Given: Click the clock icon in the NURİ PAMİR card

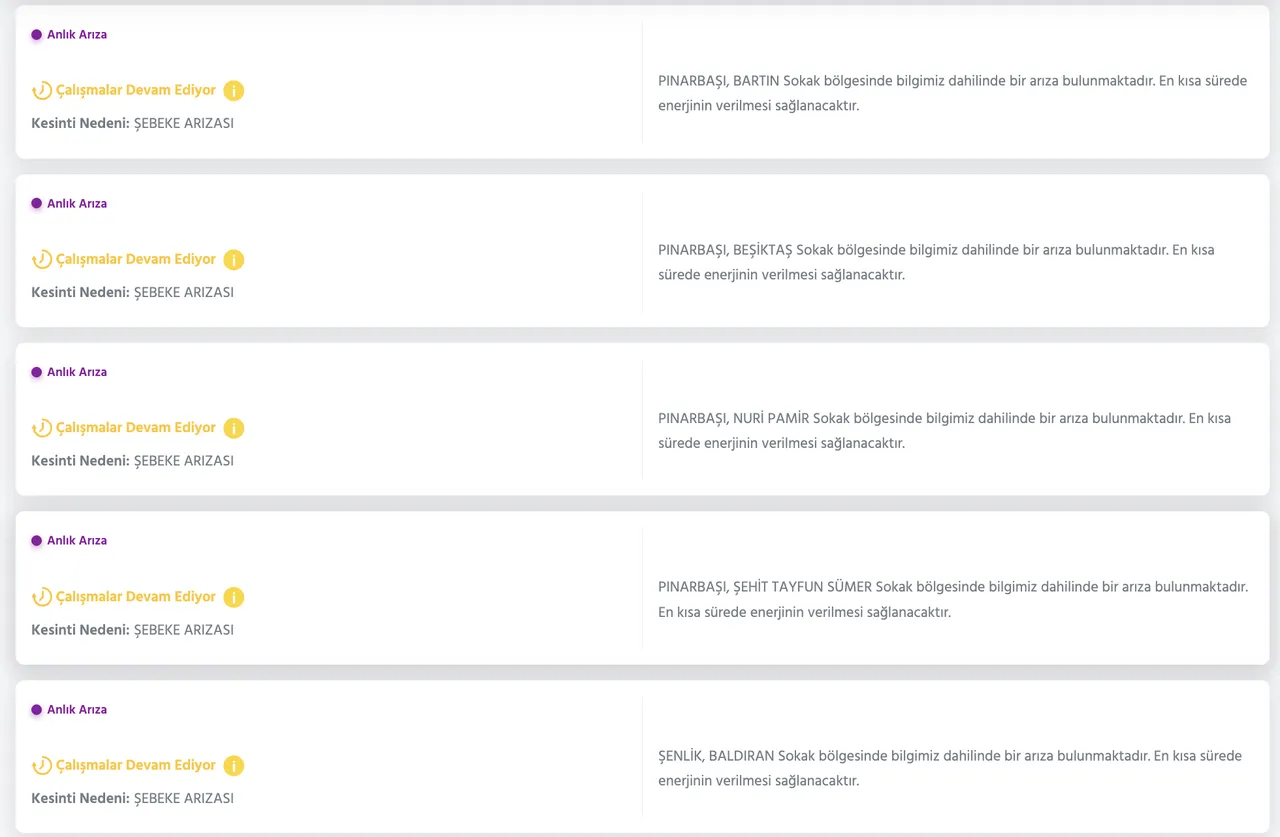Looking at the screenshot, I should coord(42,428).
